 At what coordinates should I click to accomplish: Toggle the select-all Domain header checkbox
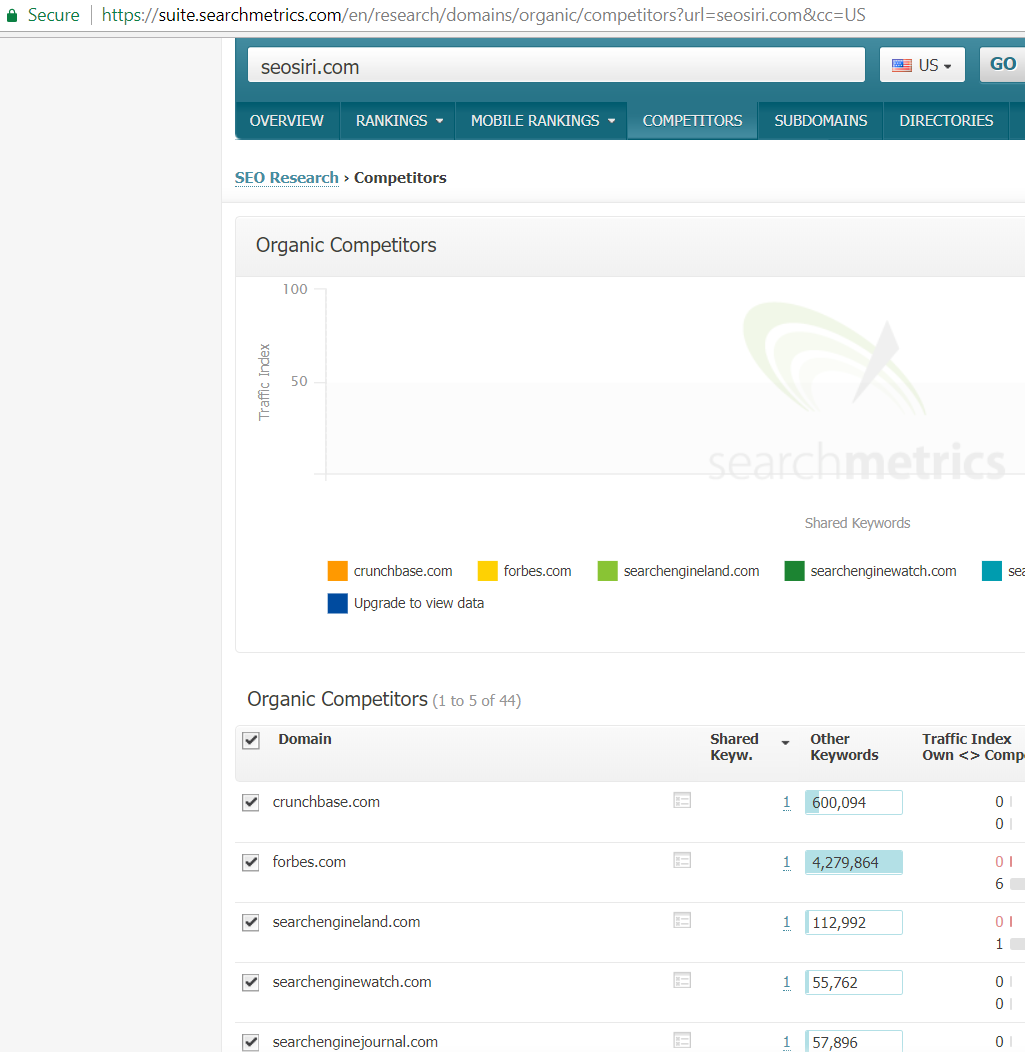251,741
